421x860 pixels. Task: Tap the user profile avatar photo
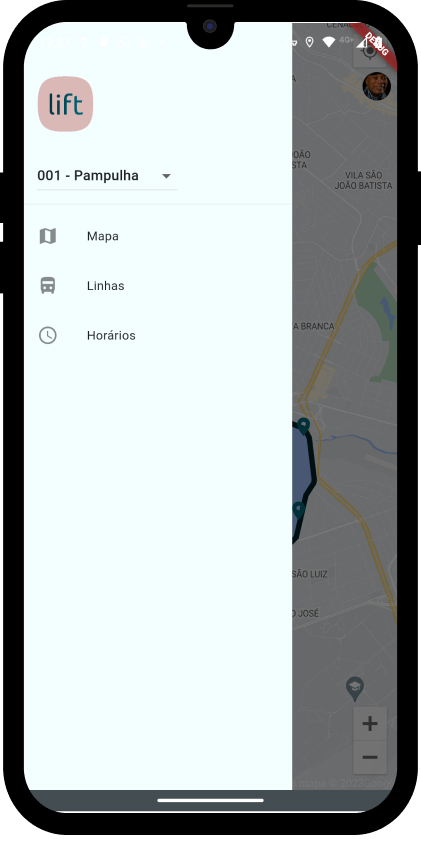point(377,86)
